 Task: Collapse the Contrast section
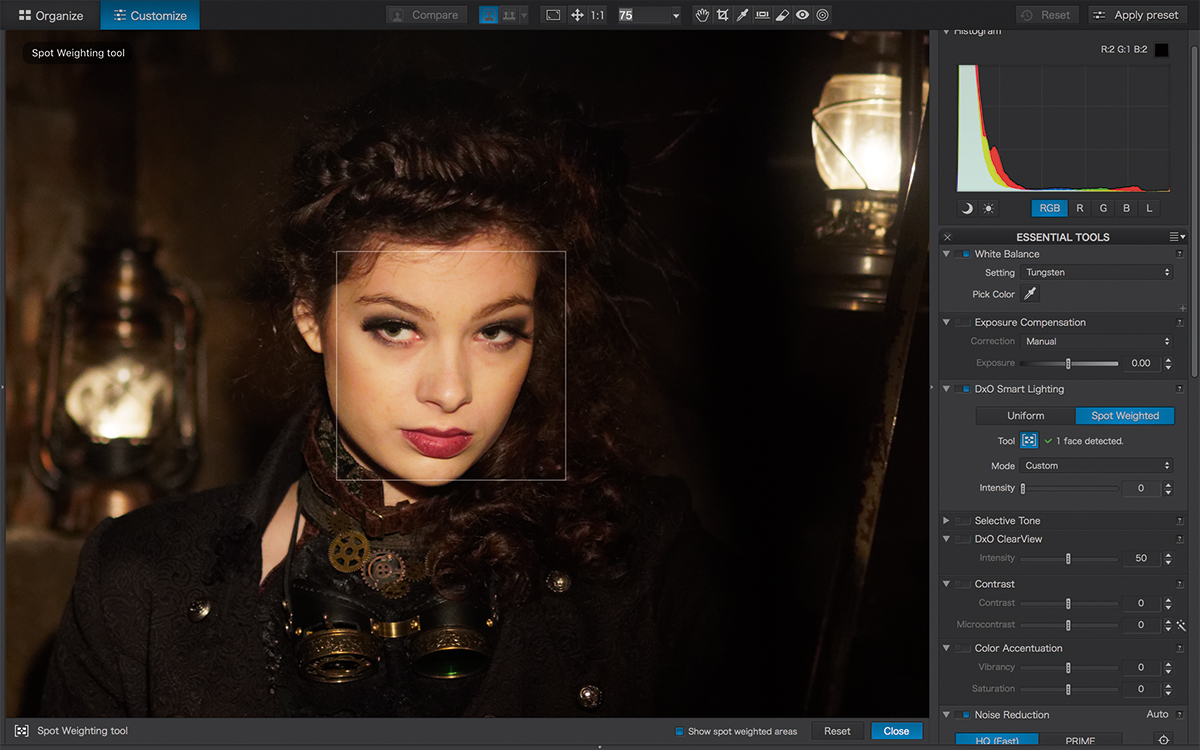pos(946,584)
